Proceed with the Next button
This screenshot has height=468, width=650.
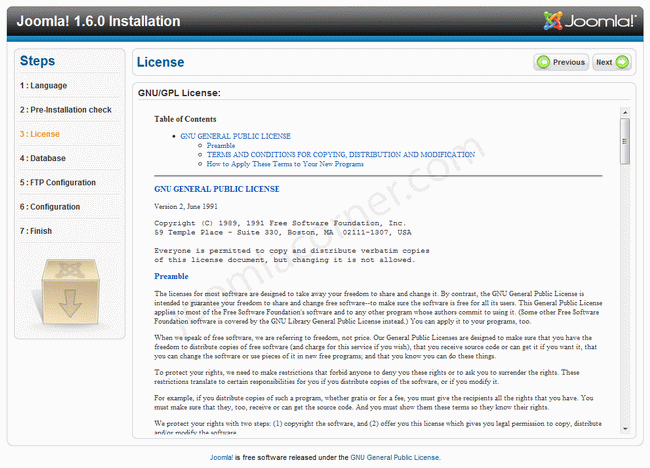click(x=611, y=62)
